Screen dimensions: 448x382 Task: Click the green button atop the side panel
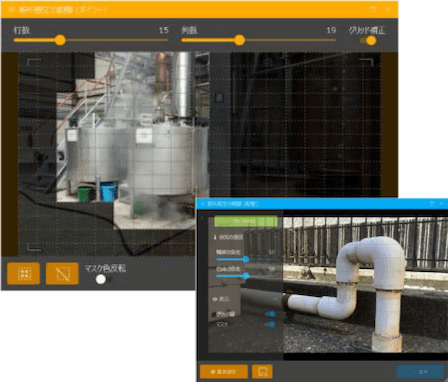click(x=246, y=221)
